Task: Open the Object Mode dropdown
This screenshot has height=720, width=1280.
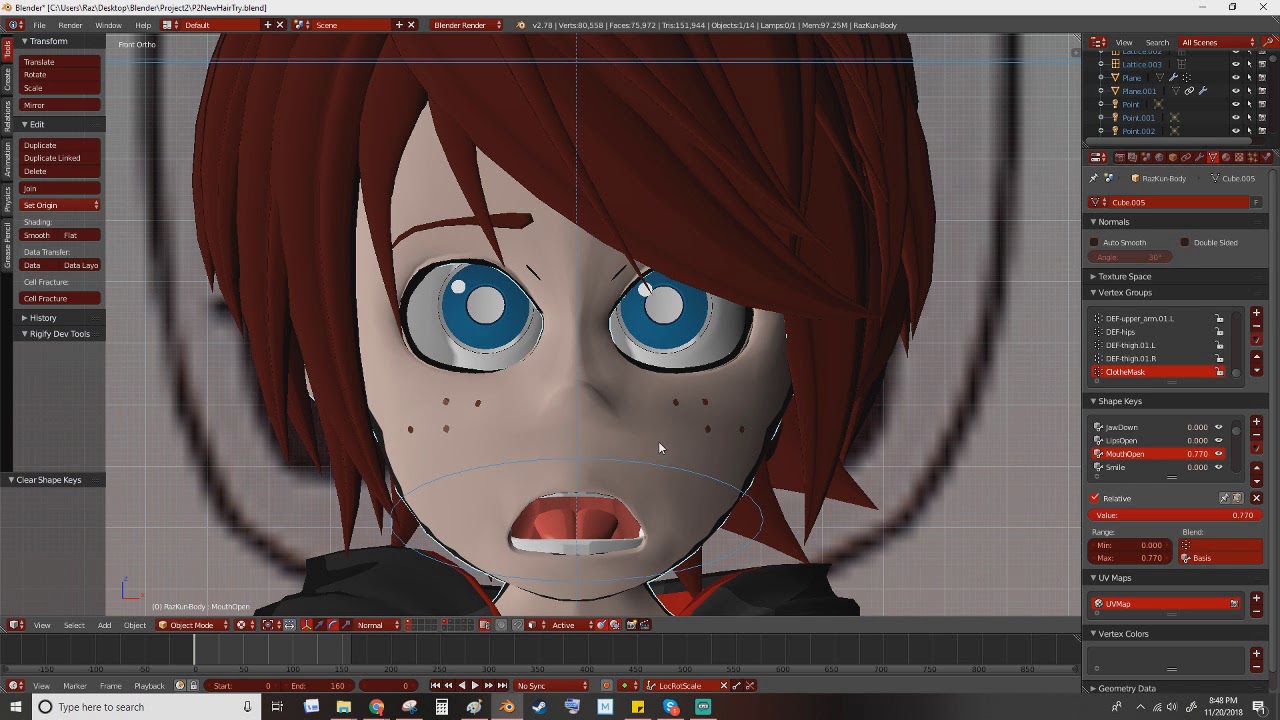Action: (x=192, y=625)
